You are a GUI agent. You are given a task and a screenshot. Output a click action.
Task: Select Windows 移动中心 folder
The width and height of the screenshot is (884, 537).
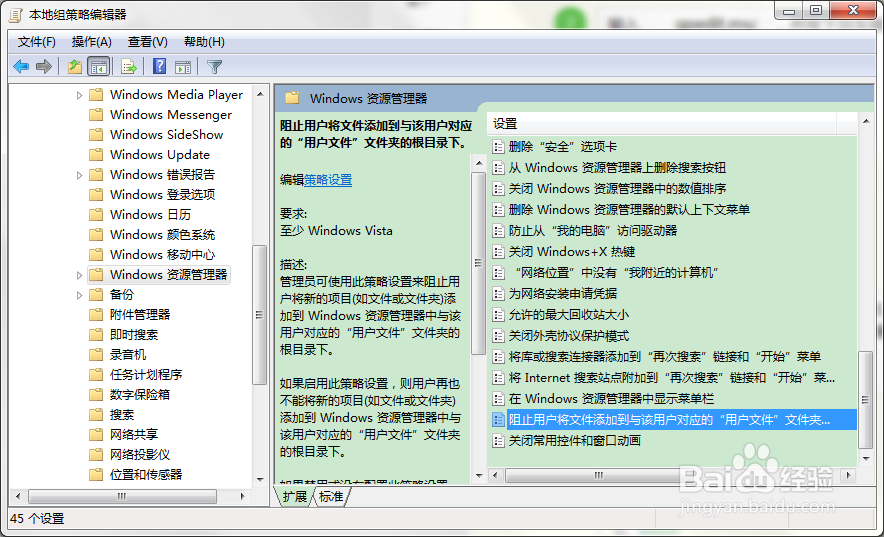162,255
